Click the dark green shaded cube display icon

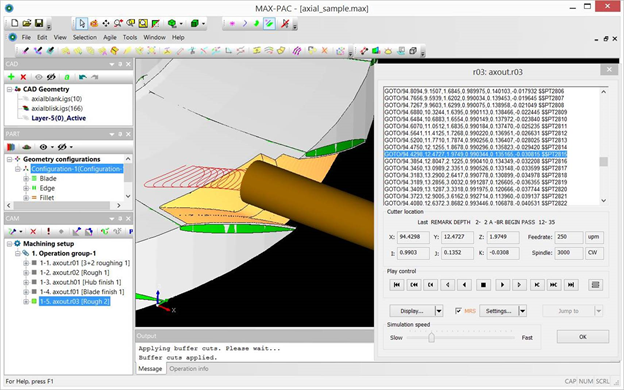pyautogui.click(x=195, y=23)
